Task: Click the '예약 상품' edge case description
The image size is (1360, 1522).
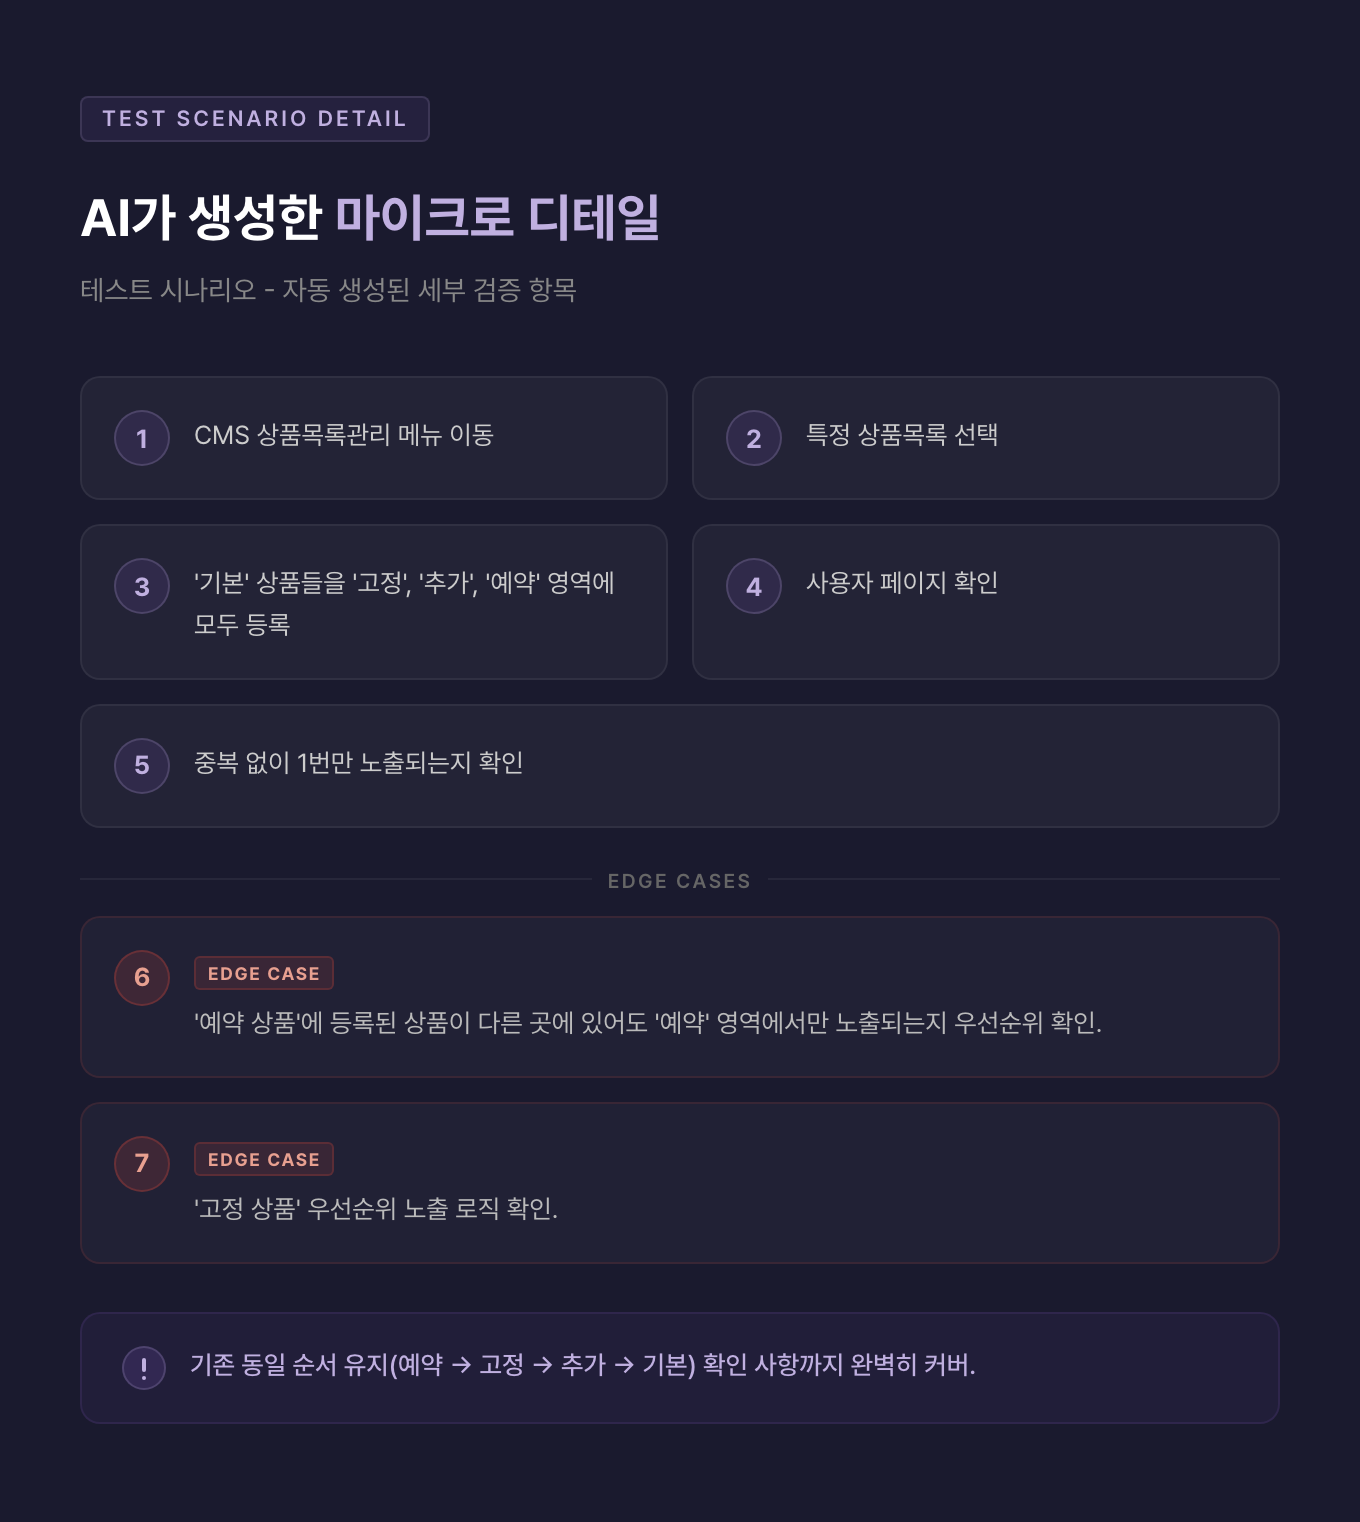Action: pyautogui.click(x=647, y=1023)
